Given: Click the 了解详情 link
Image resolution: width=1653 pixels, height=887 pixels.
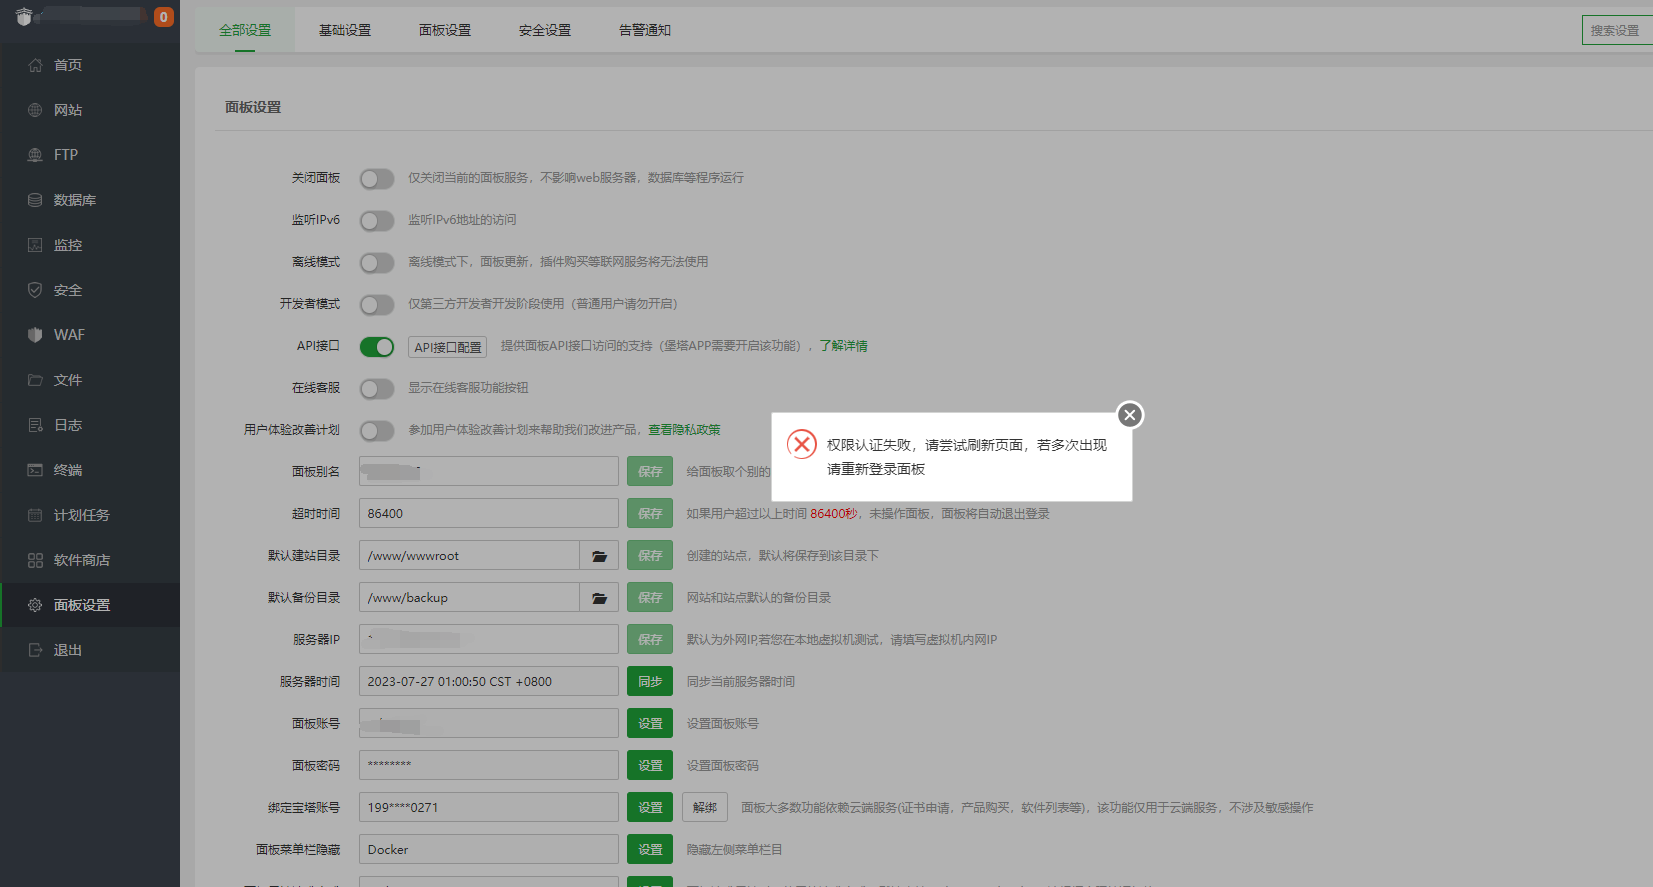Looking at the screenshot, I should coord(843,346).
